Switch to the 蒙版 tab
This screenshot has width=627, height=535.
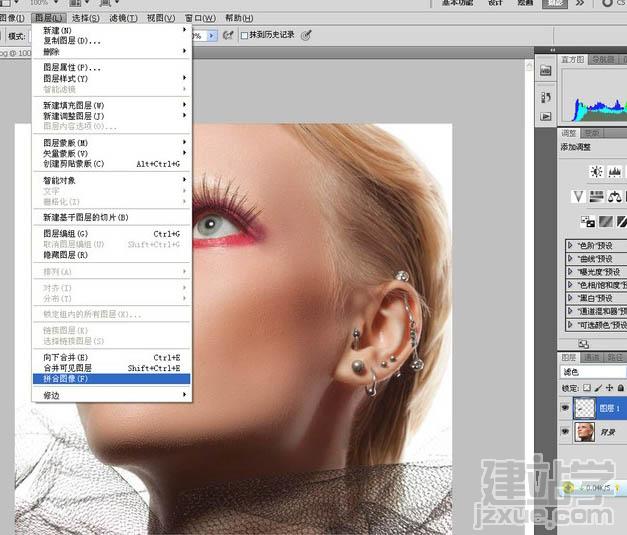tap(591, 133)
